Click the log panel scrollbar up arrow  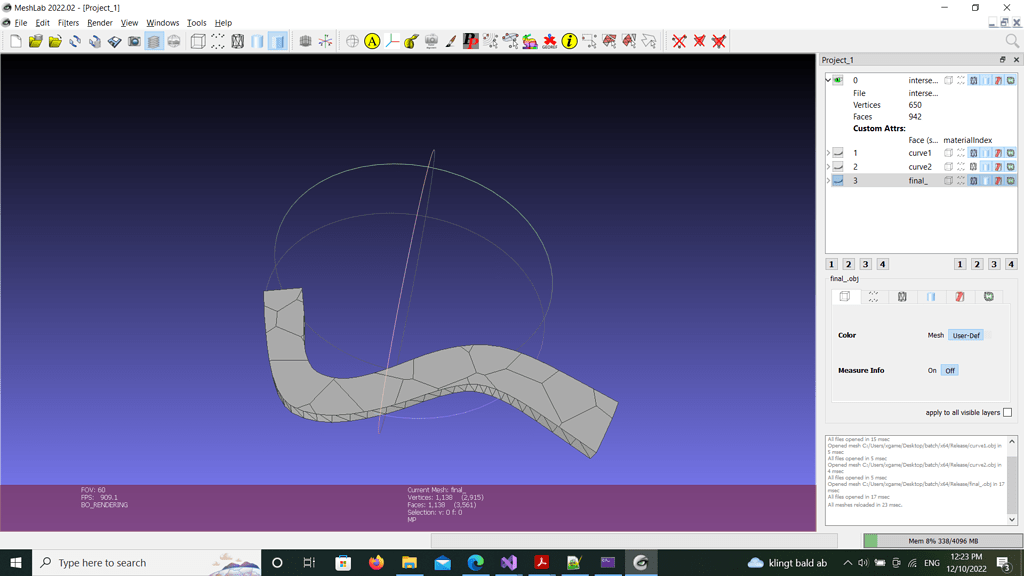(1012, 441)
